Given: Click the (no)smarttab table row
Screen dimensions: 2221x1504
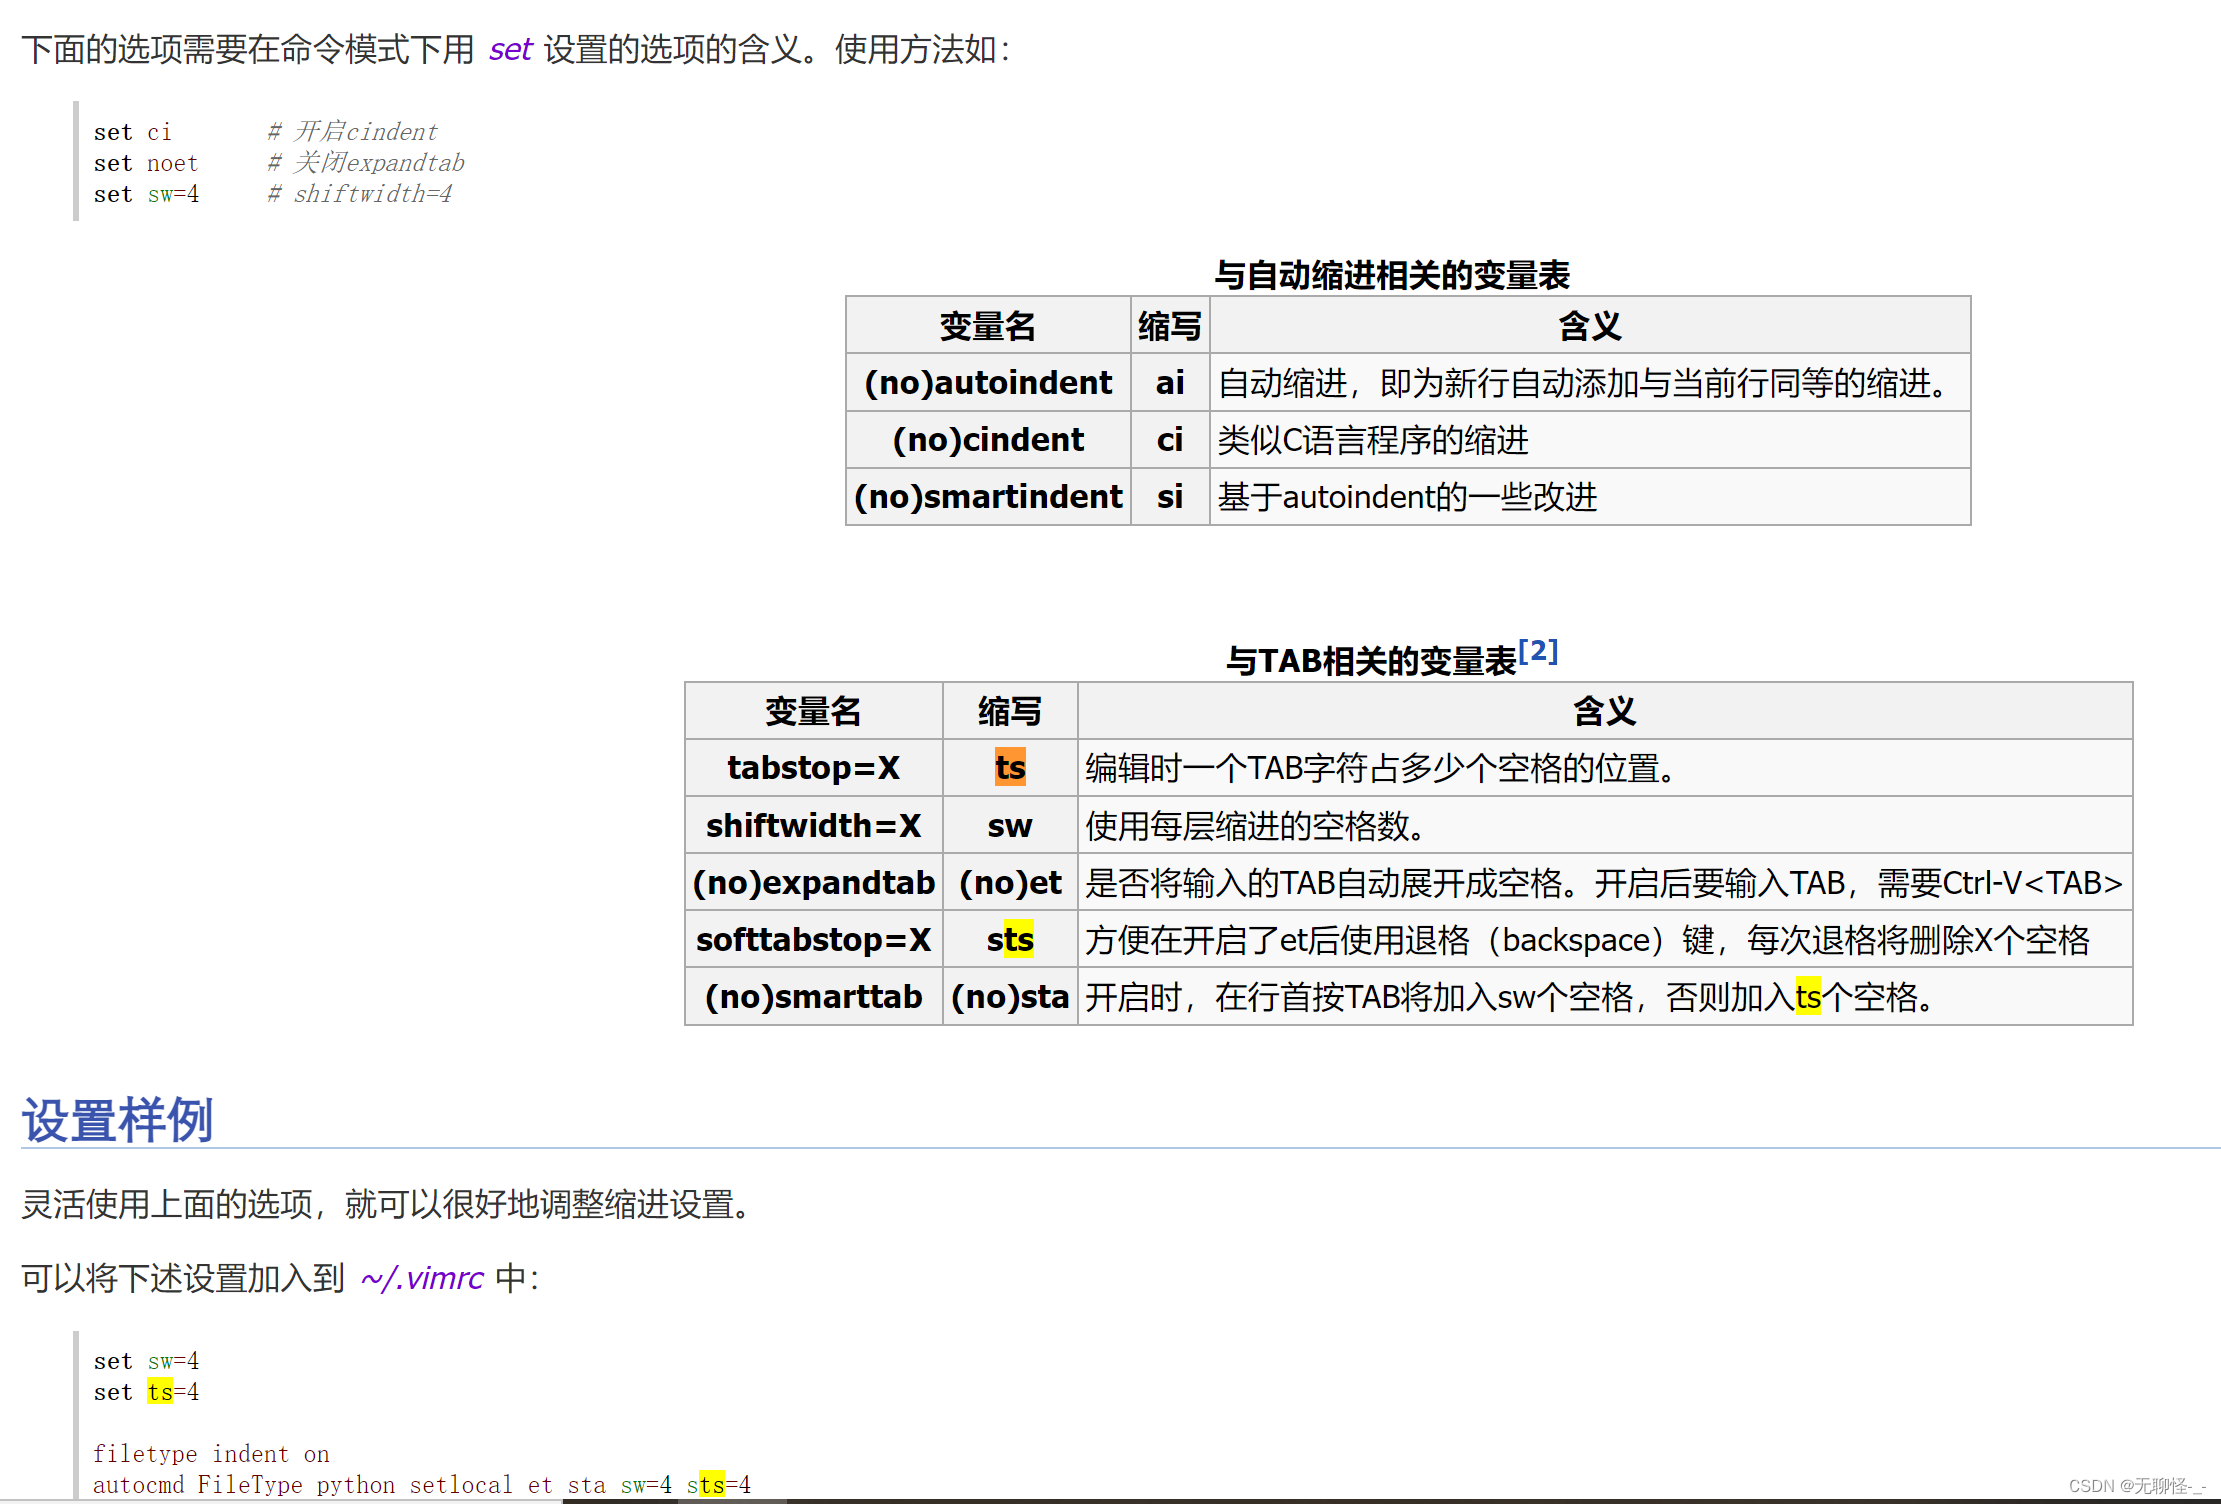Looking at the screenshot, I should (812, 996).
